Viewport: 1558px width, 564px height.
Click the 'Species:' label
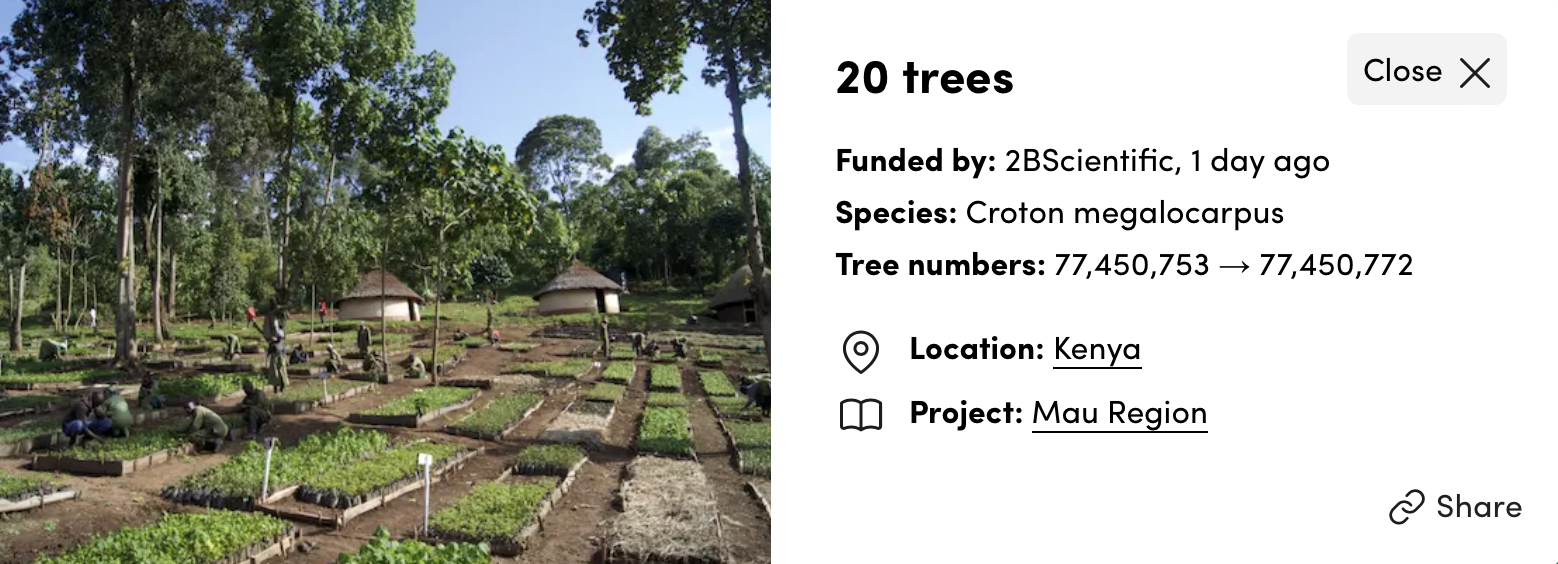(897, 213)
